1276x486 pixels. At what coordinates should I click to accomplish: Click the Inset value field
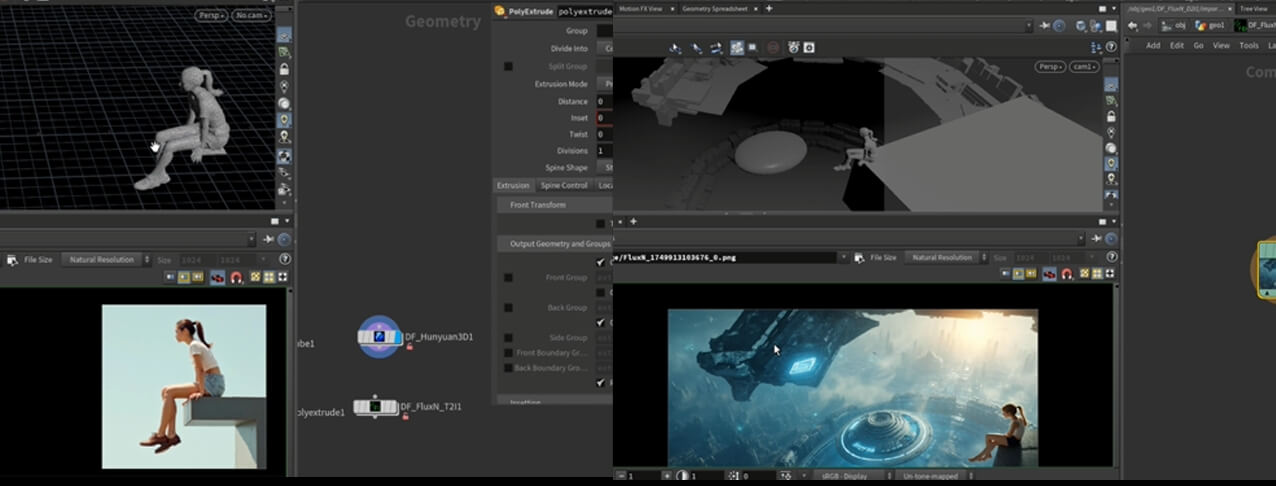click(605, 118)
